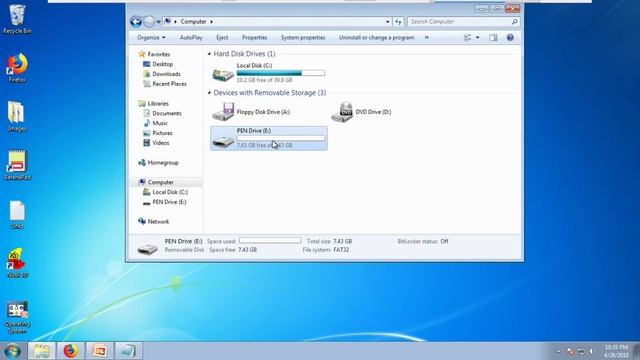
Task: Open the Images folder on the desktop
Action: click(x=17, y=117)
